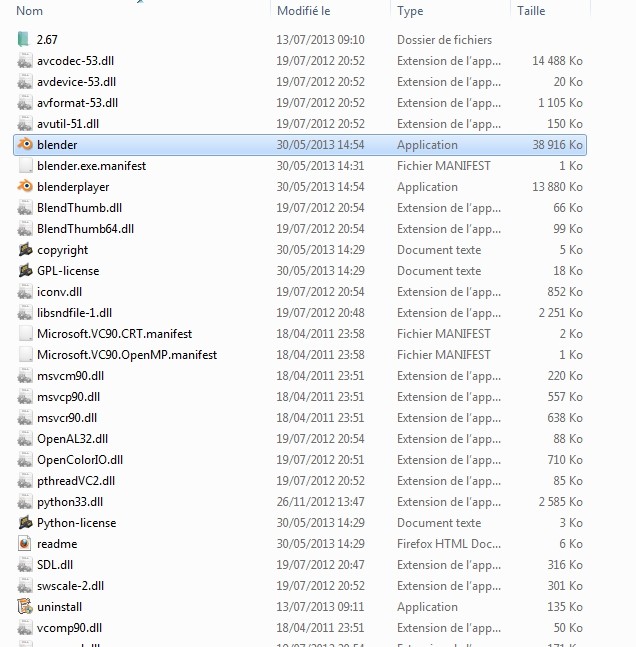The width and height of the screenshot is (636, 647).
Task: Click the OpenAL32.dll file icon
Action: pyautogui.click(x=25, y=439)
